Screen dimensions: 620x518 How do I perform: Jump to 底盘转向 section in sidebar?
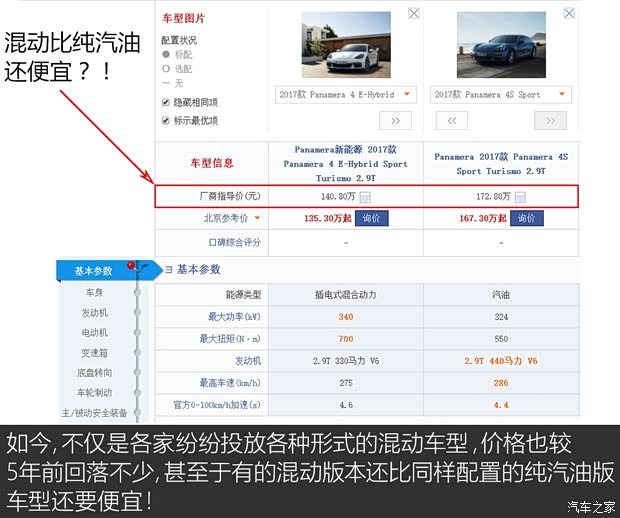[x=95, y=373]
